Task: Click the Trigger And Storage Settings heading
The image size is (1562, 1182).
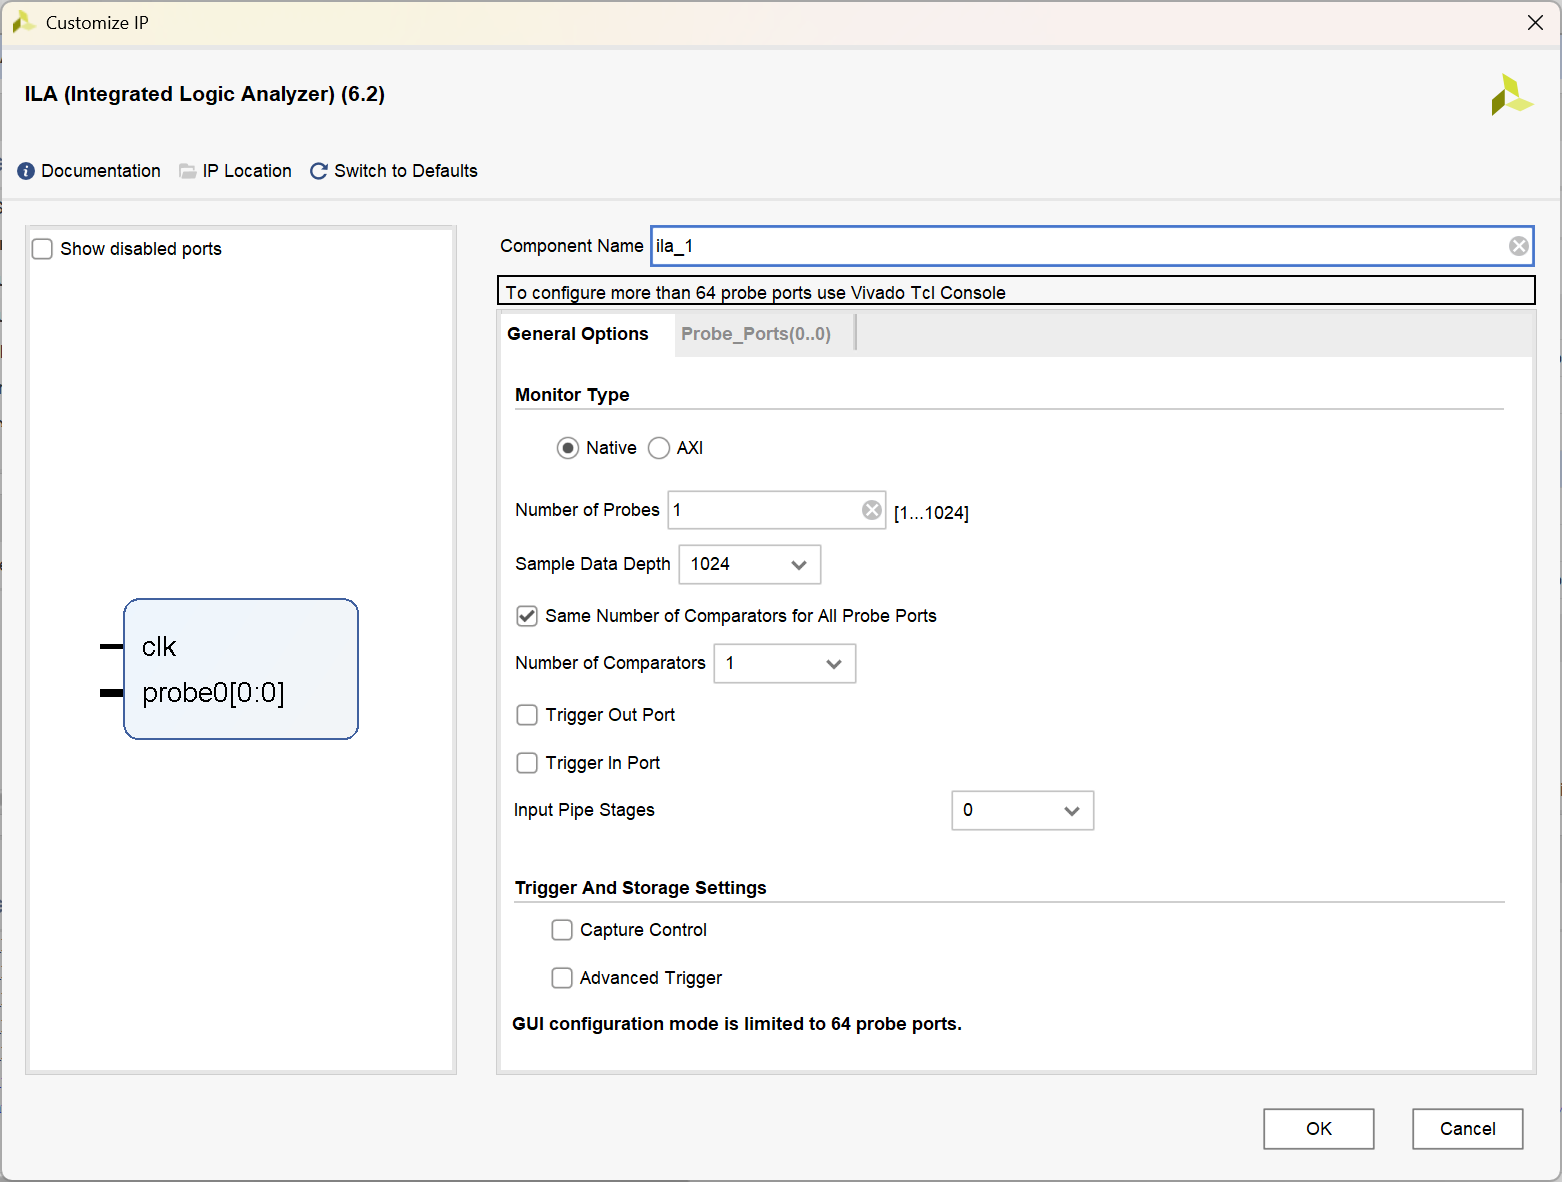Action: pyautogui.click(x=641, y=888)
